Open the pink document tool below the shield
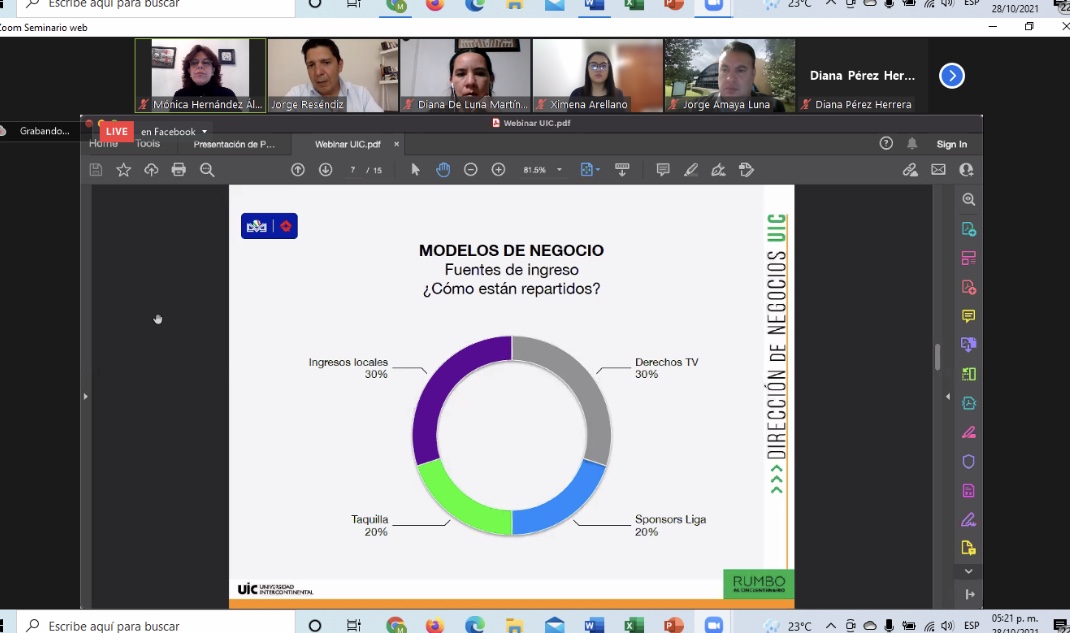Screen dimensions: 1070x633 tap(968, 490)
